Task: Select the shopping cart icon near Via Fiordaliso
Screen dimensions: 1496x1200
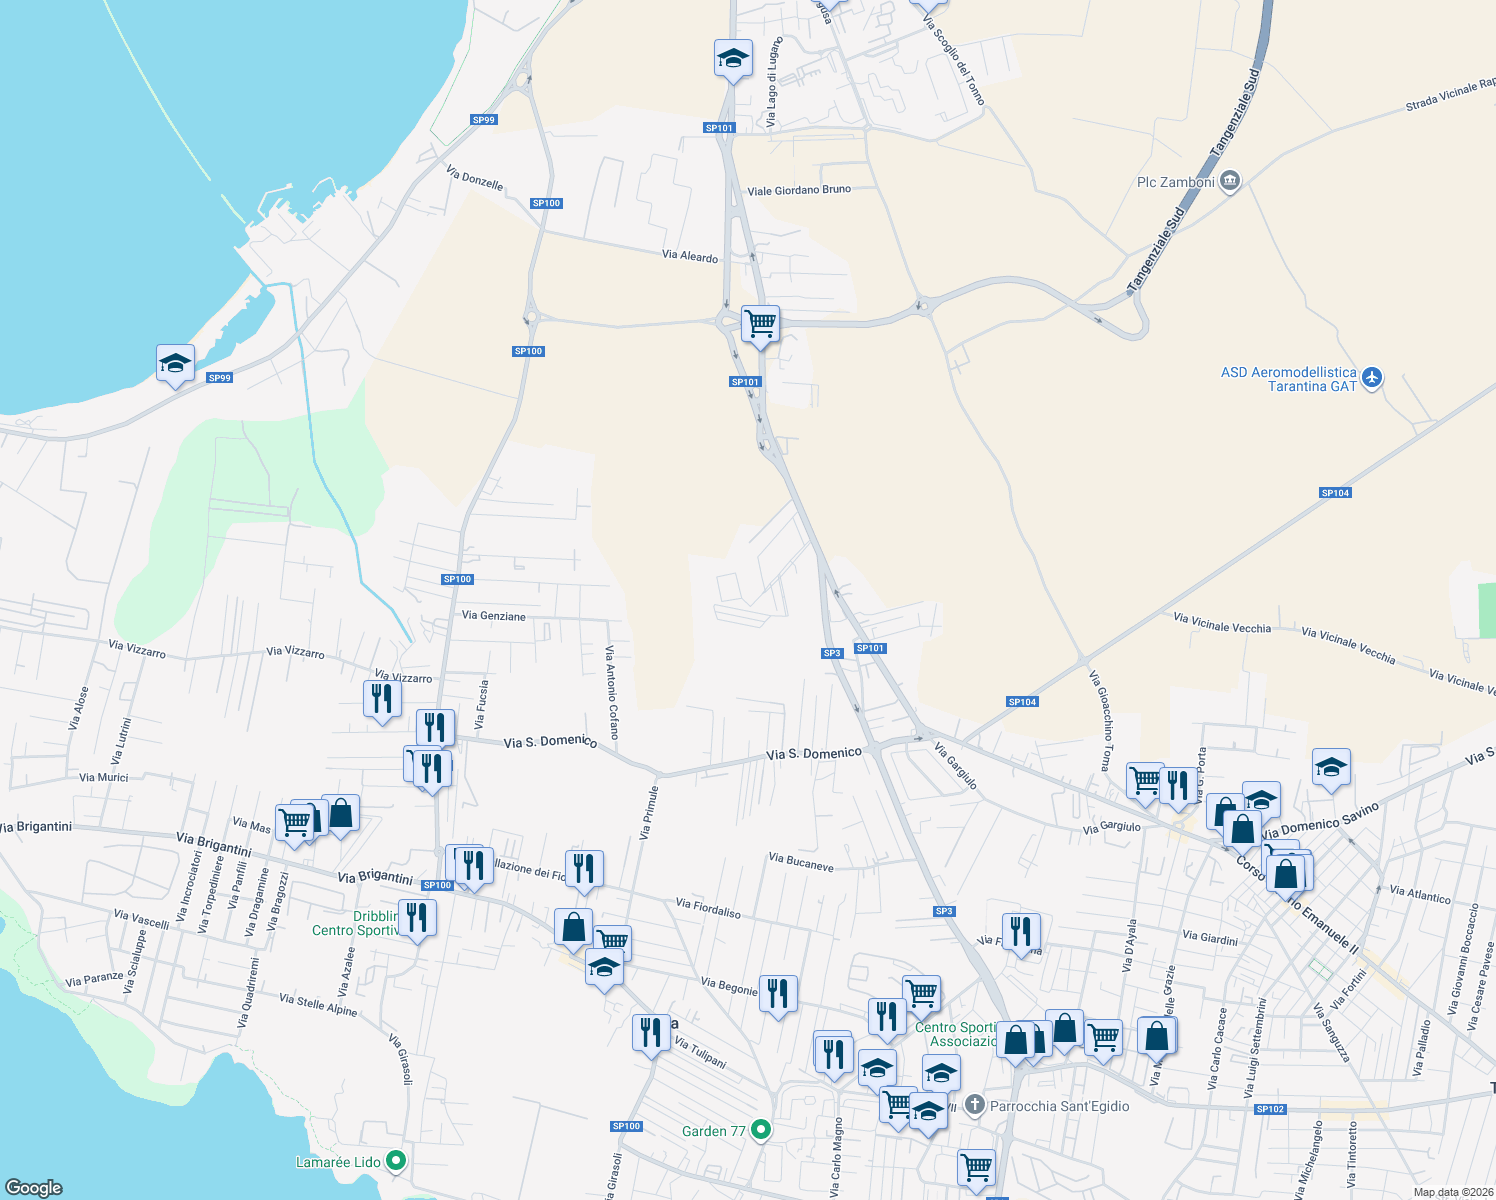Action: coord(611,938)
